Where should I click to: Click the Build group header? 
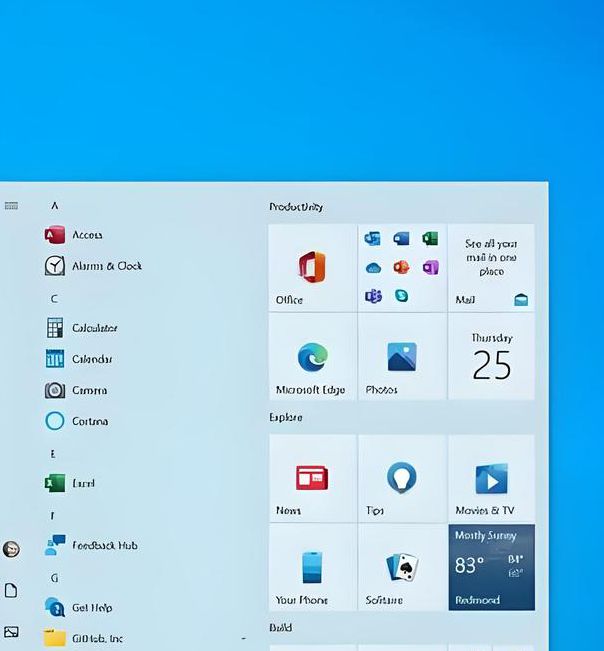[x=281, y=627]
